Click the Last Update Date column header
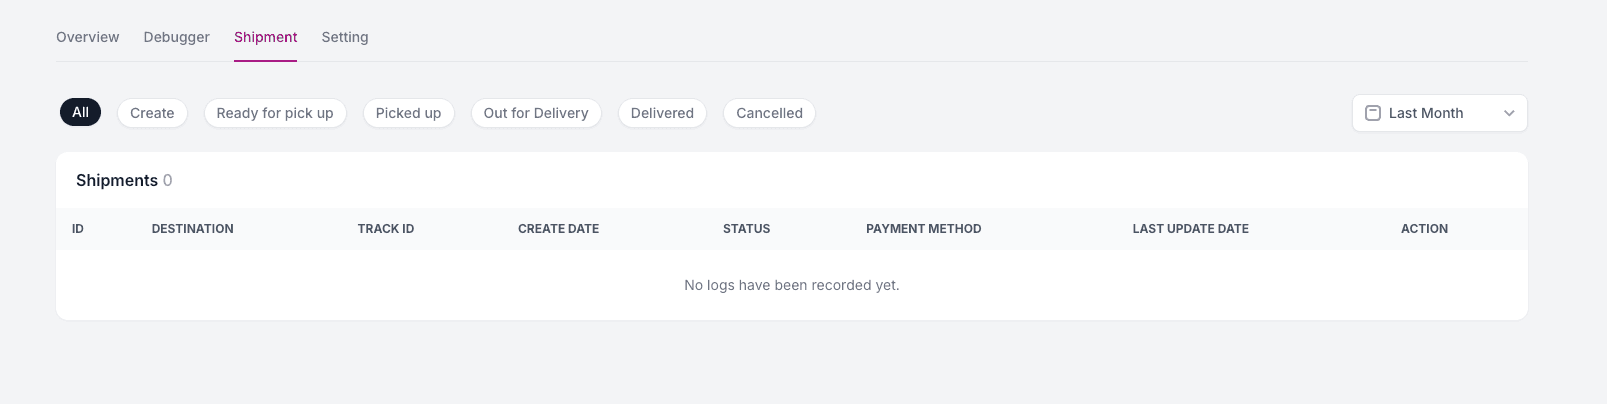The width and height of the screenshot is (1607, 404). [x=1190, y=229]
